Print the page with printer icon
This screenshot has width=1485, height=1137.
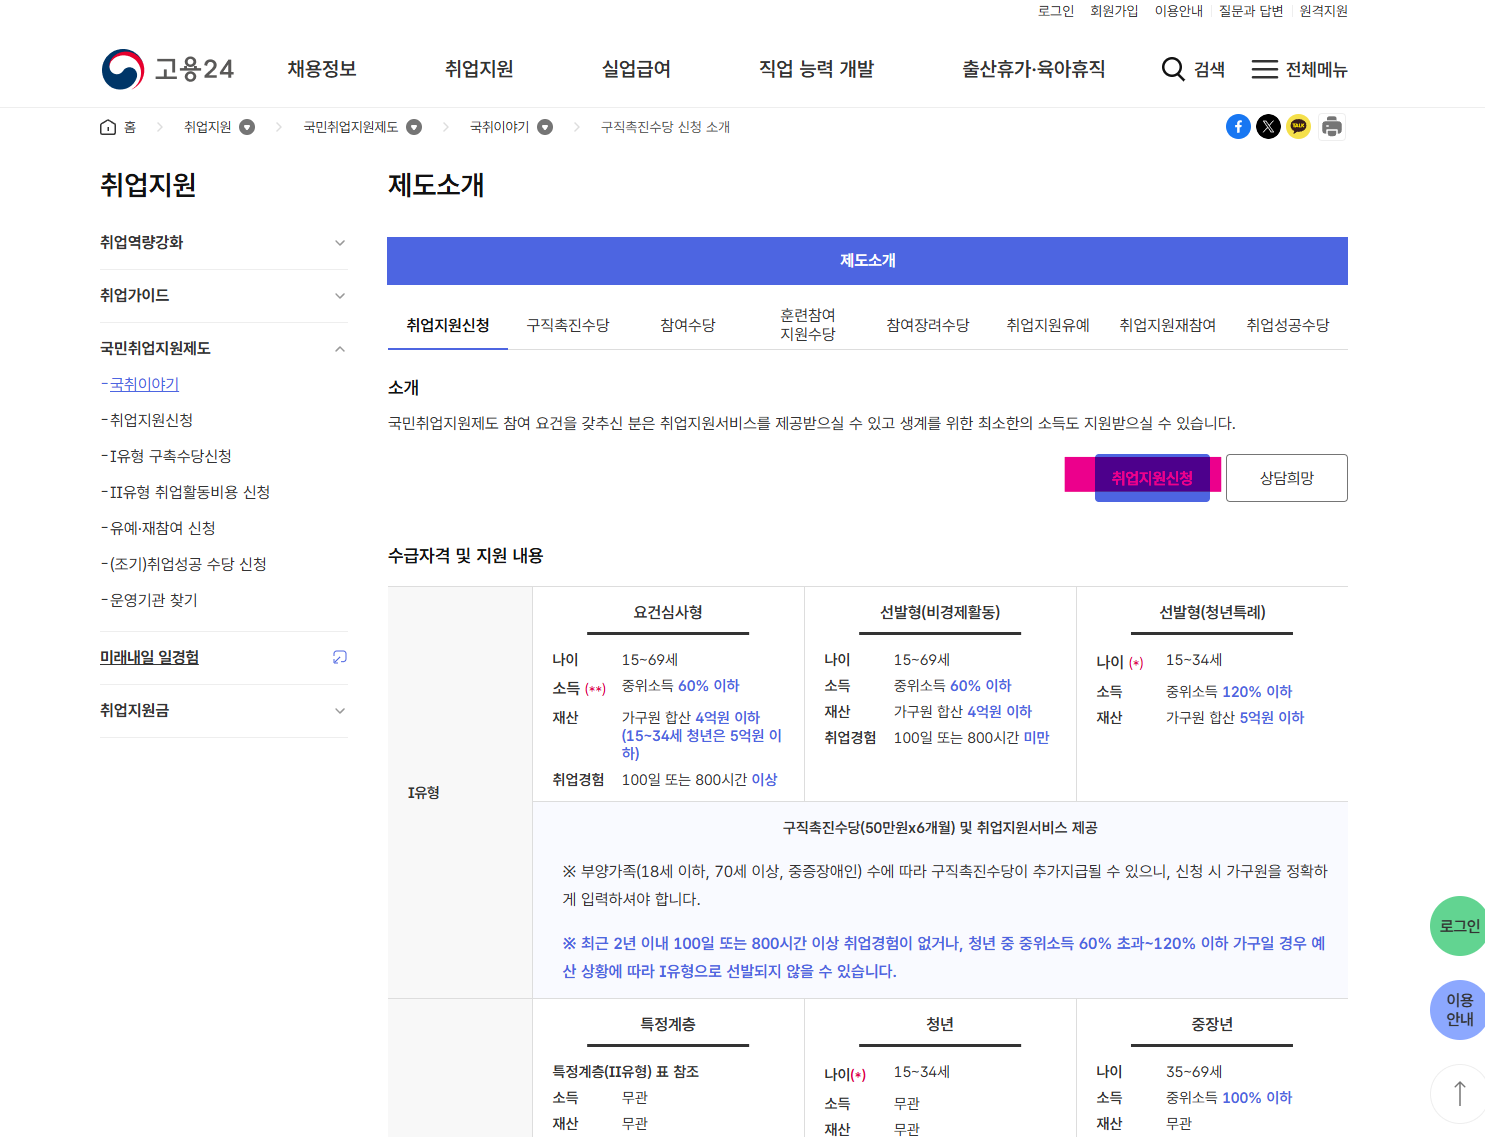click(1331, 127)
